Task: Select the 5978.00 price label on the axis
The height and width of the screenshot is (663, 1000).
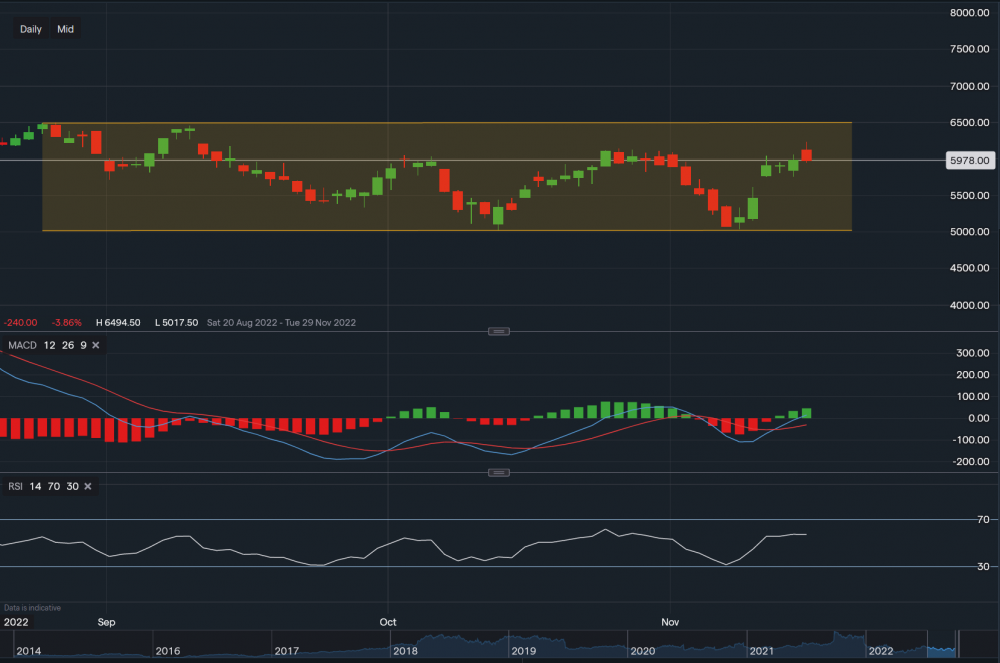Action: click(x=970, y=160)
